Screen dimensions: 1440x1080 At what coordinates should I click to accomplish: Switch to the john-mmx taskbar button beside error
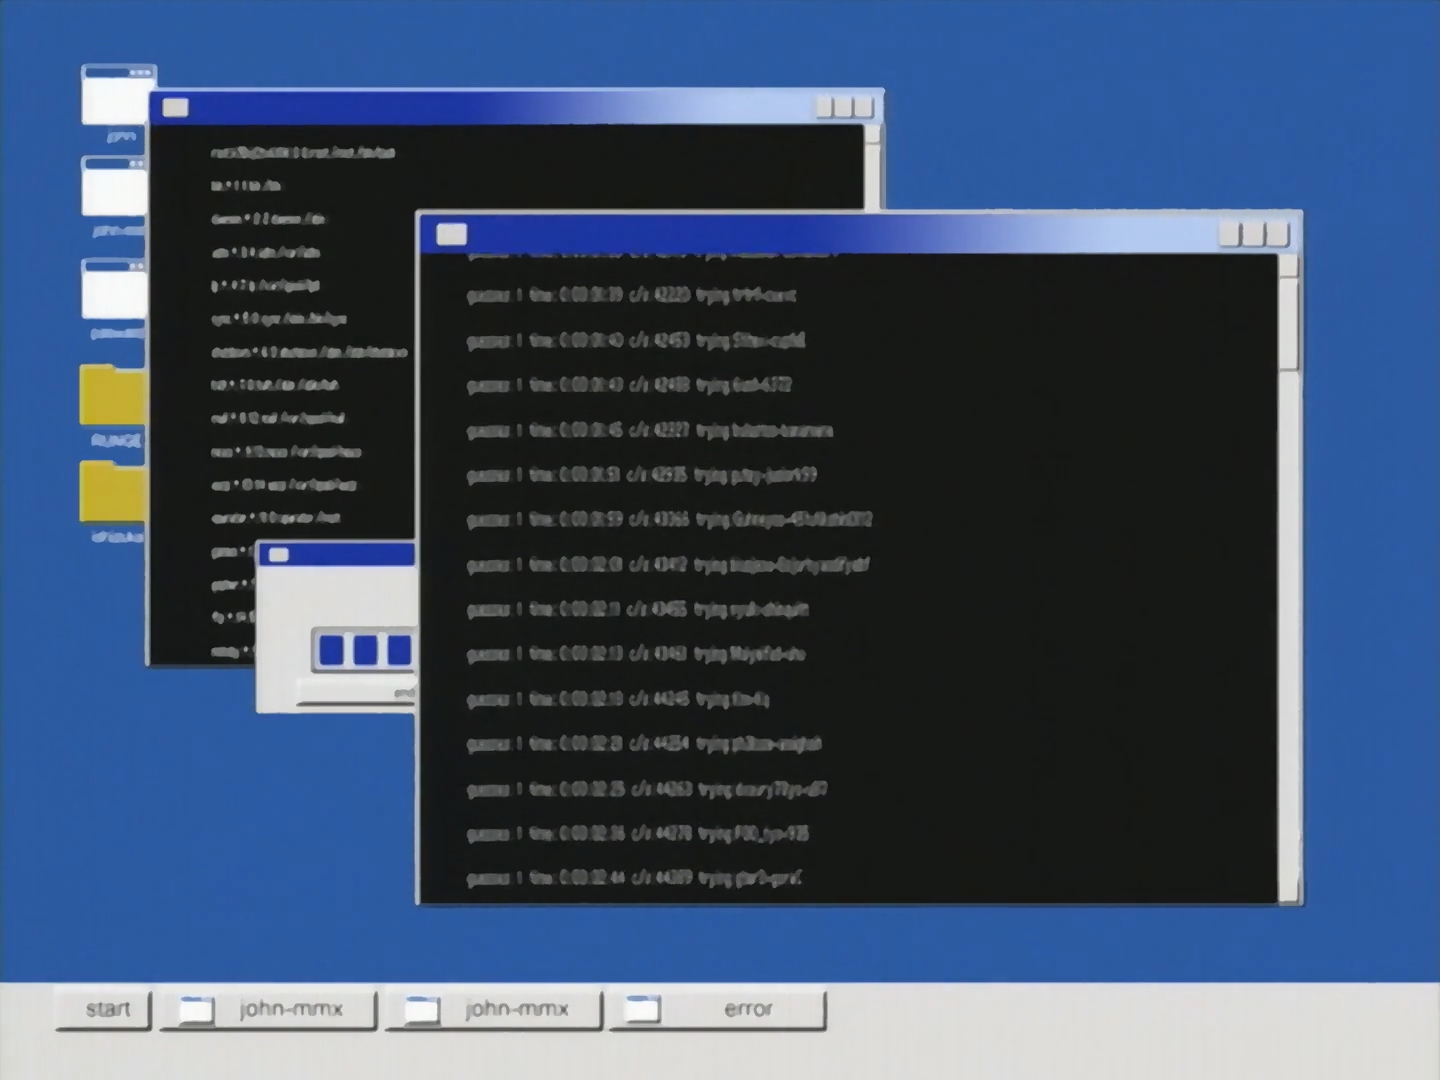tap(494, 1009)
